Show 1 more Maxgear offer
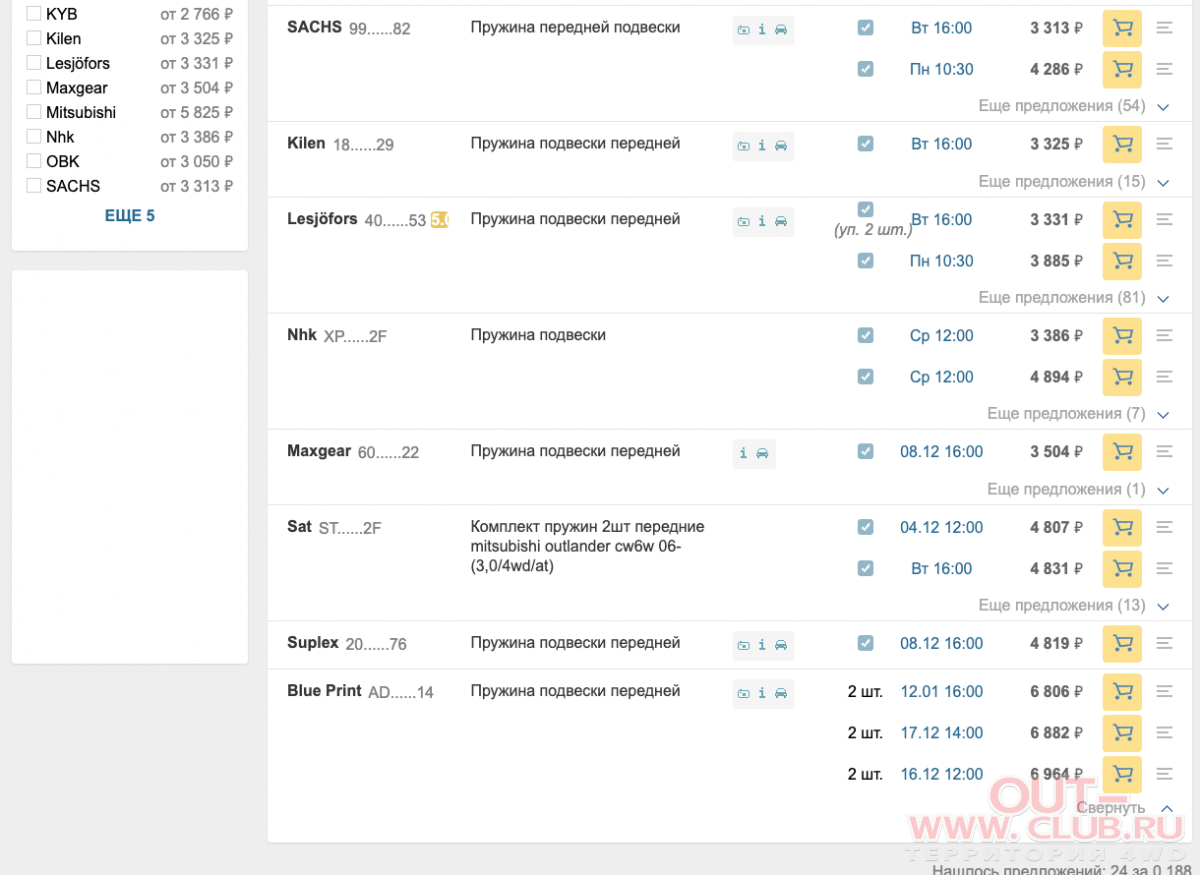The width and height of the screenshot is (1200, 875). 1078,490
